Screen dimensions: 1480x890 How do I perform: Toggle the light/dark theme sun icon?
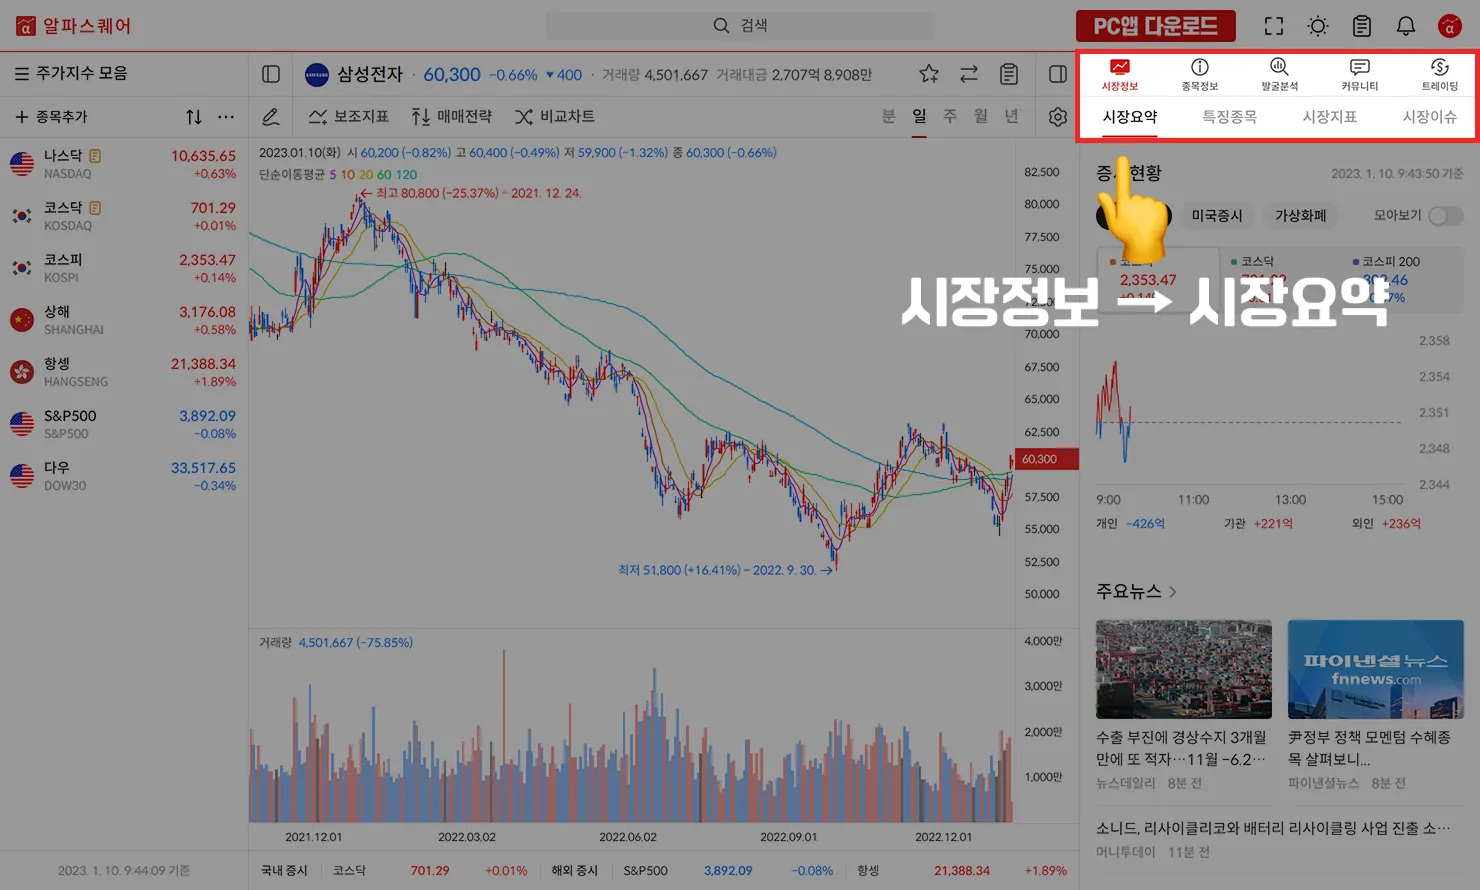pos(1318,26)
